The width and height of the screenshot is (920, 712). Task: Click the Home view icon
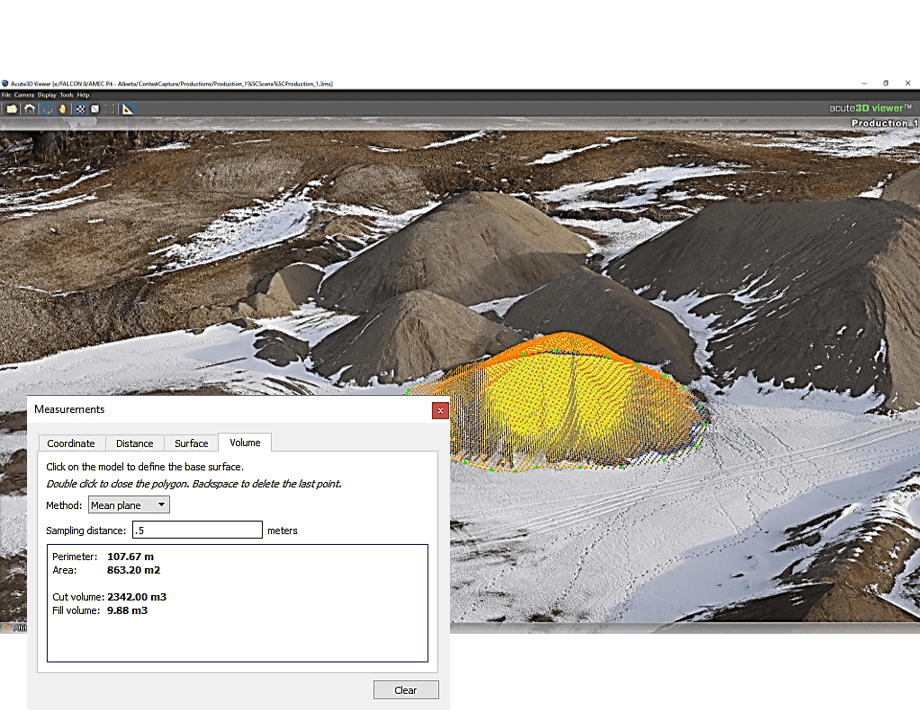(29, 108)
